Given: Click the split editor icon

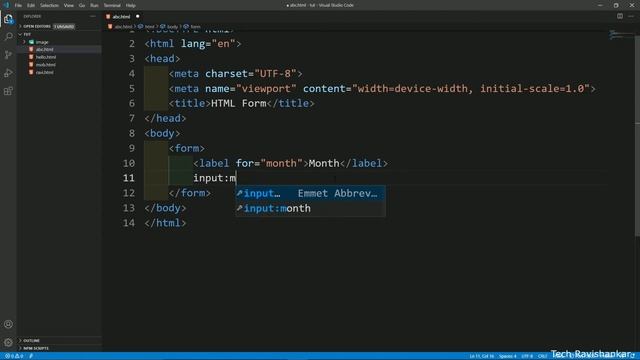Looking at the screenshot, I should [x=620, y=16].
